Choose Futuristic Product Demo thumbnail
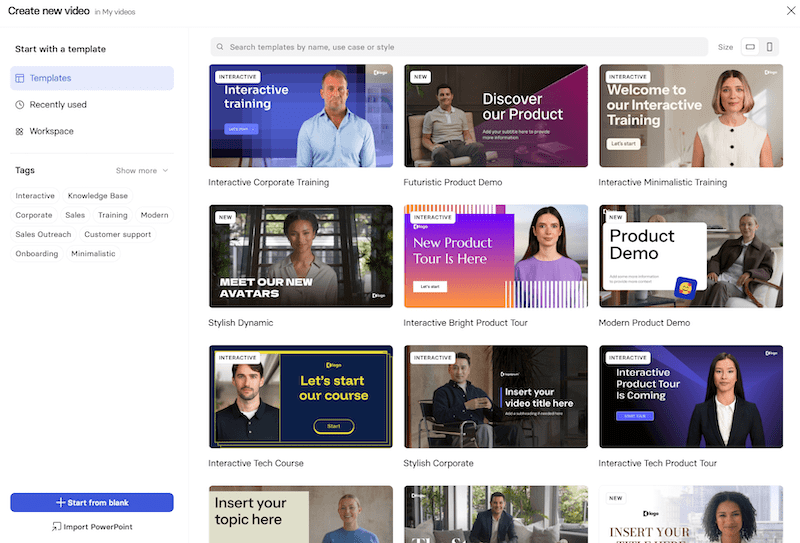Screen dimensions: 800x543 [496, 116]
